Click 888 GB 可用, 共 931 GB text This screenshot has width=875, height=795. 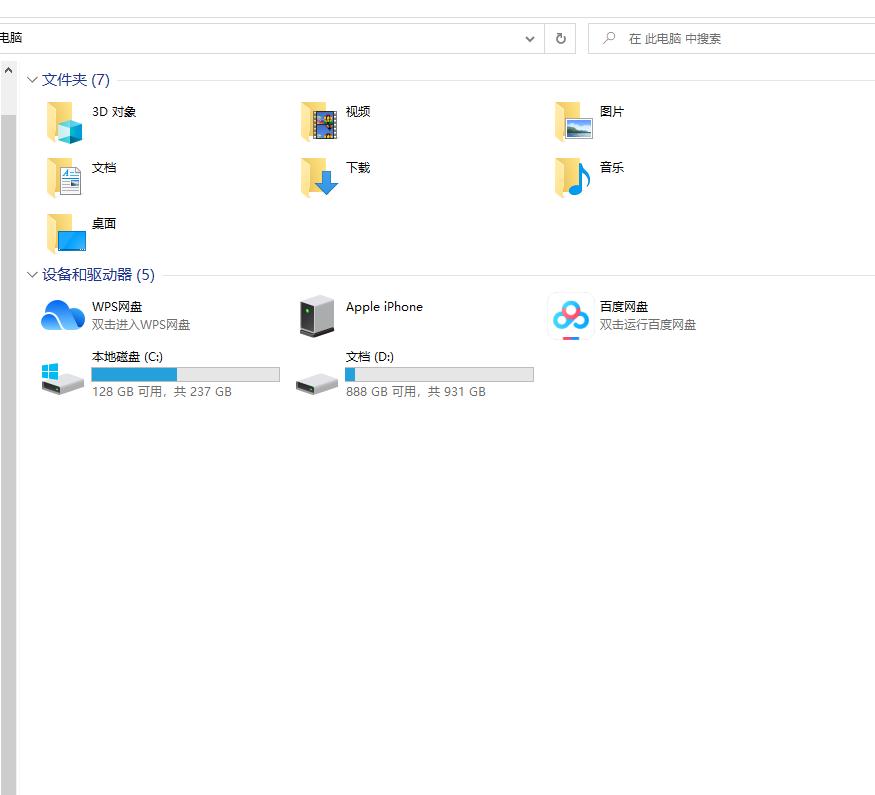416,392
